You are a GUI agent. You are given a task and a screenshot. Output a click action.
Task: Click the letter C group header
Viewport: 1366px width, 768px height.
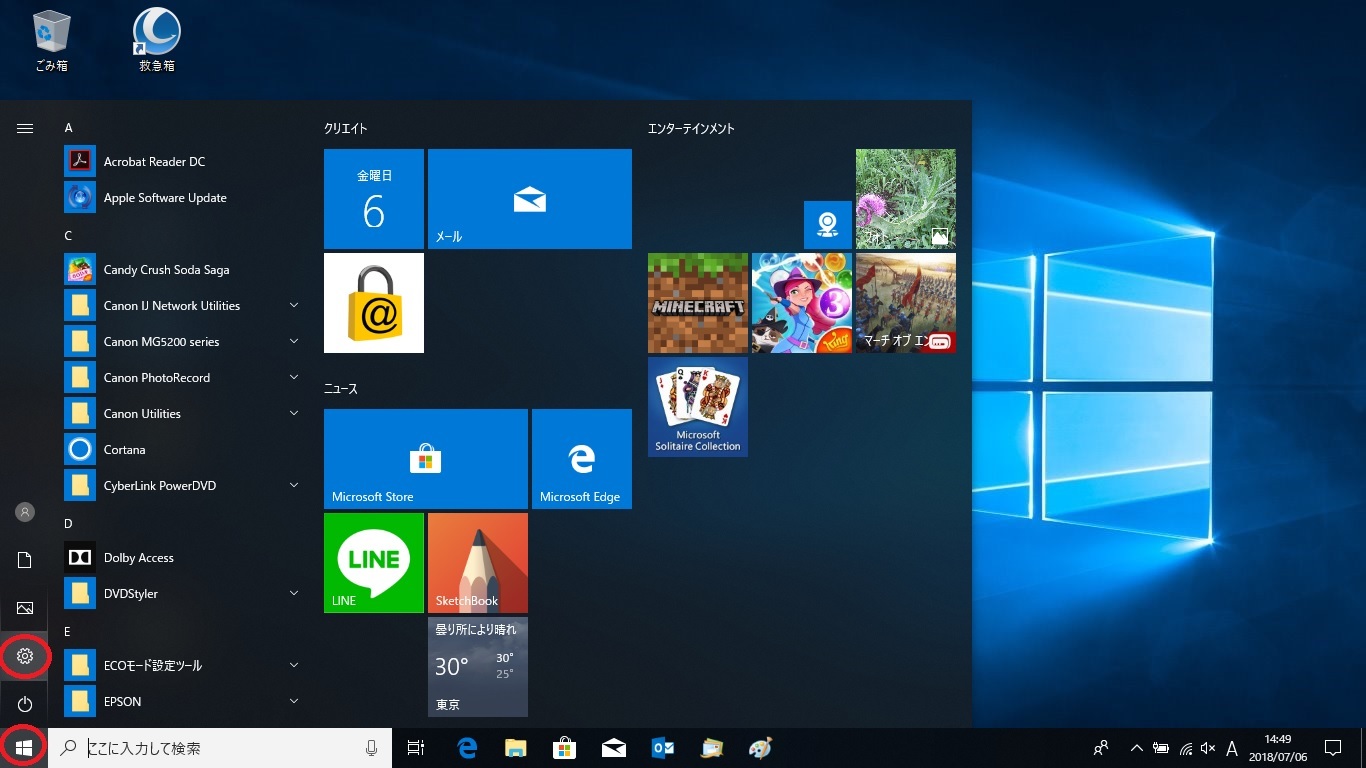pos(69,236)
